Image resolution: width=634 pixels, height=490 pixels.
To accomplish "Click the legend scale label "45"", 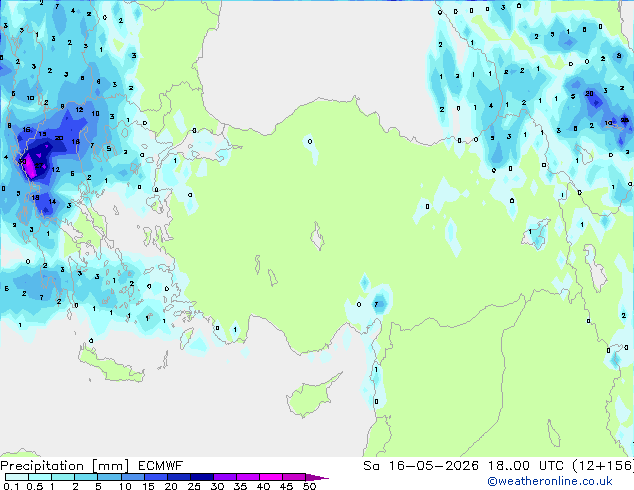I will 286,486.
